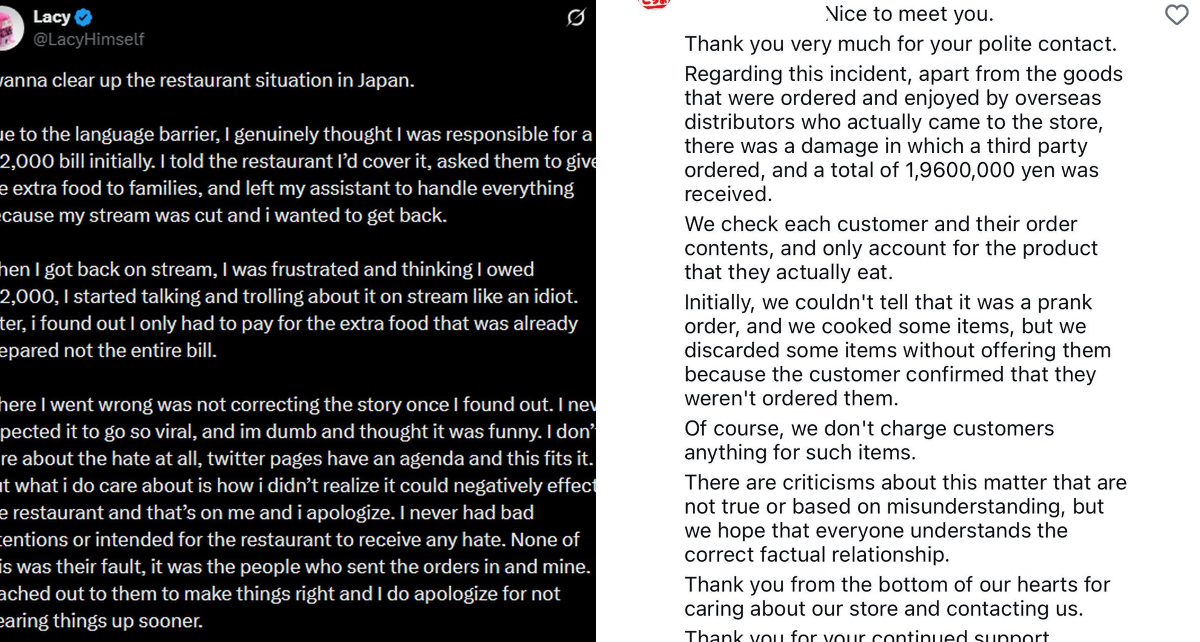The height and width of the screenshot is (642, 1200).
Task: Click the 'Regarding this incident' paragraph
Action: [x=904, y=134]
